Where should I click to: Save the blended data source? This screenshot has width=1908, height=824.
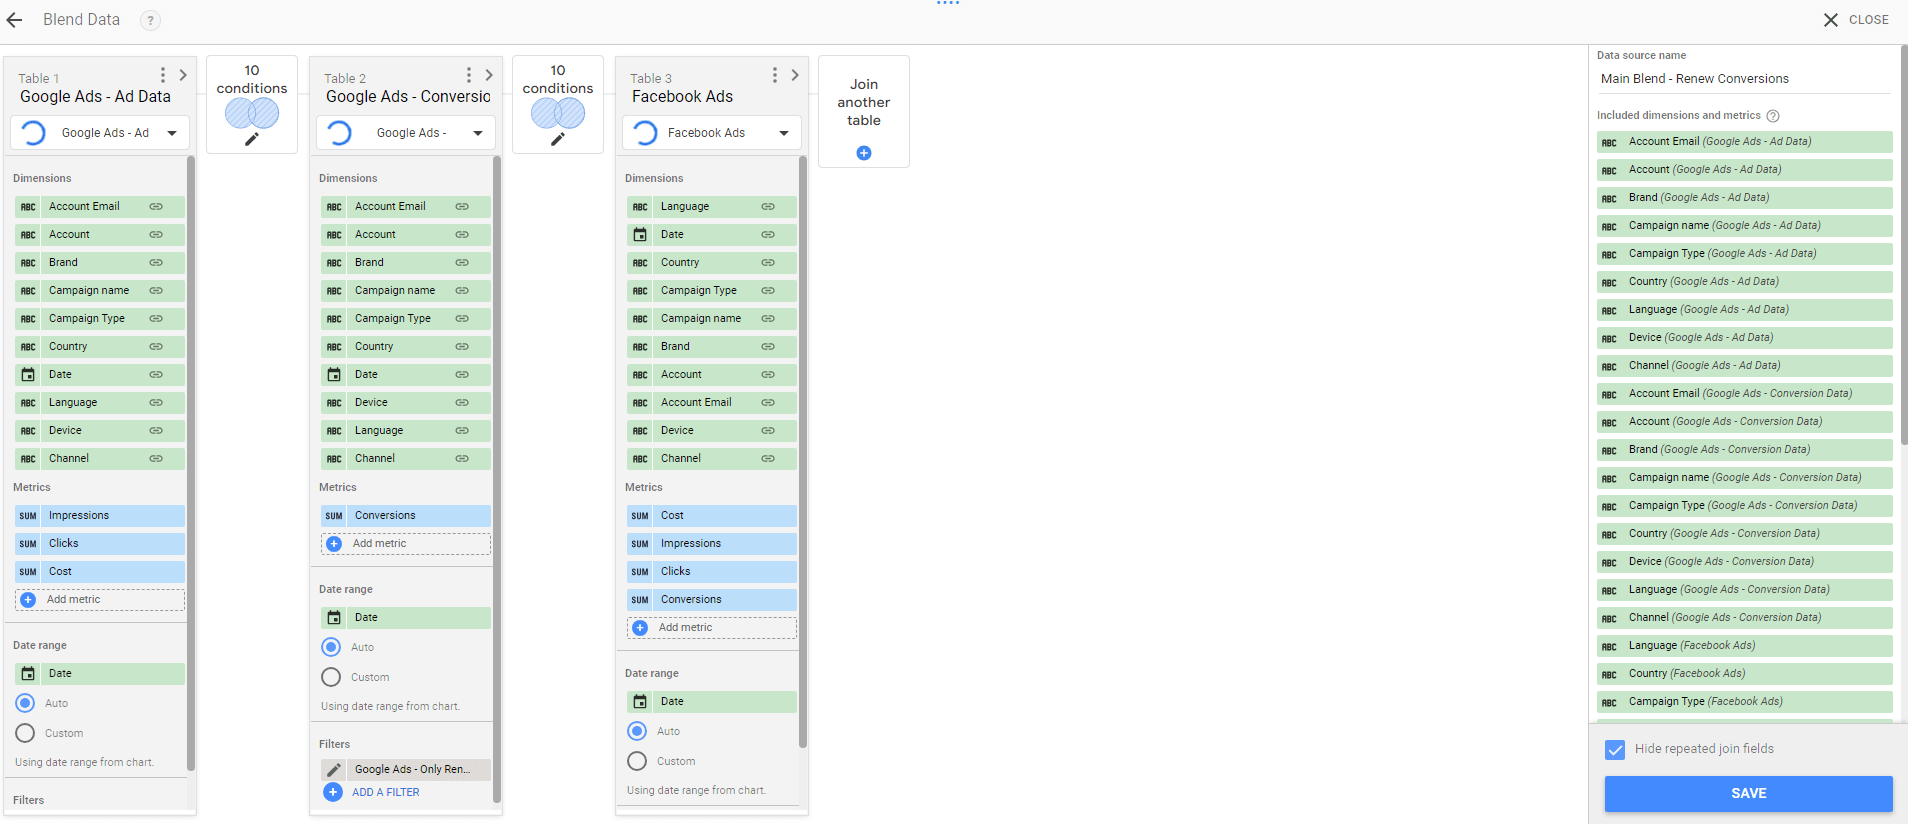click(1748, 793)
